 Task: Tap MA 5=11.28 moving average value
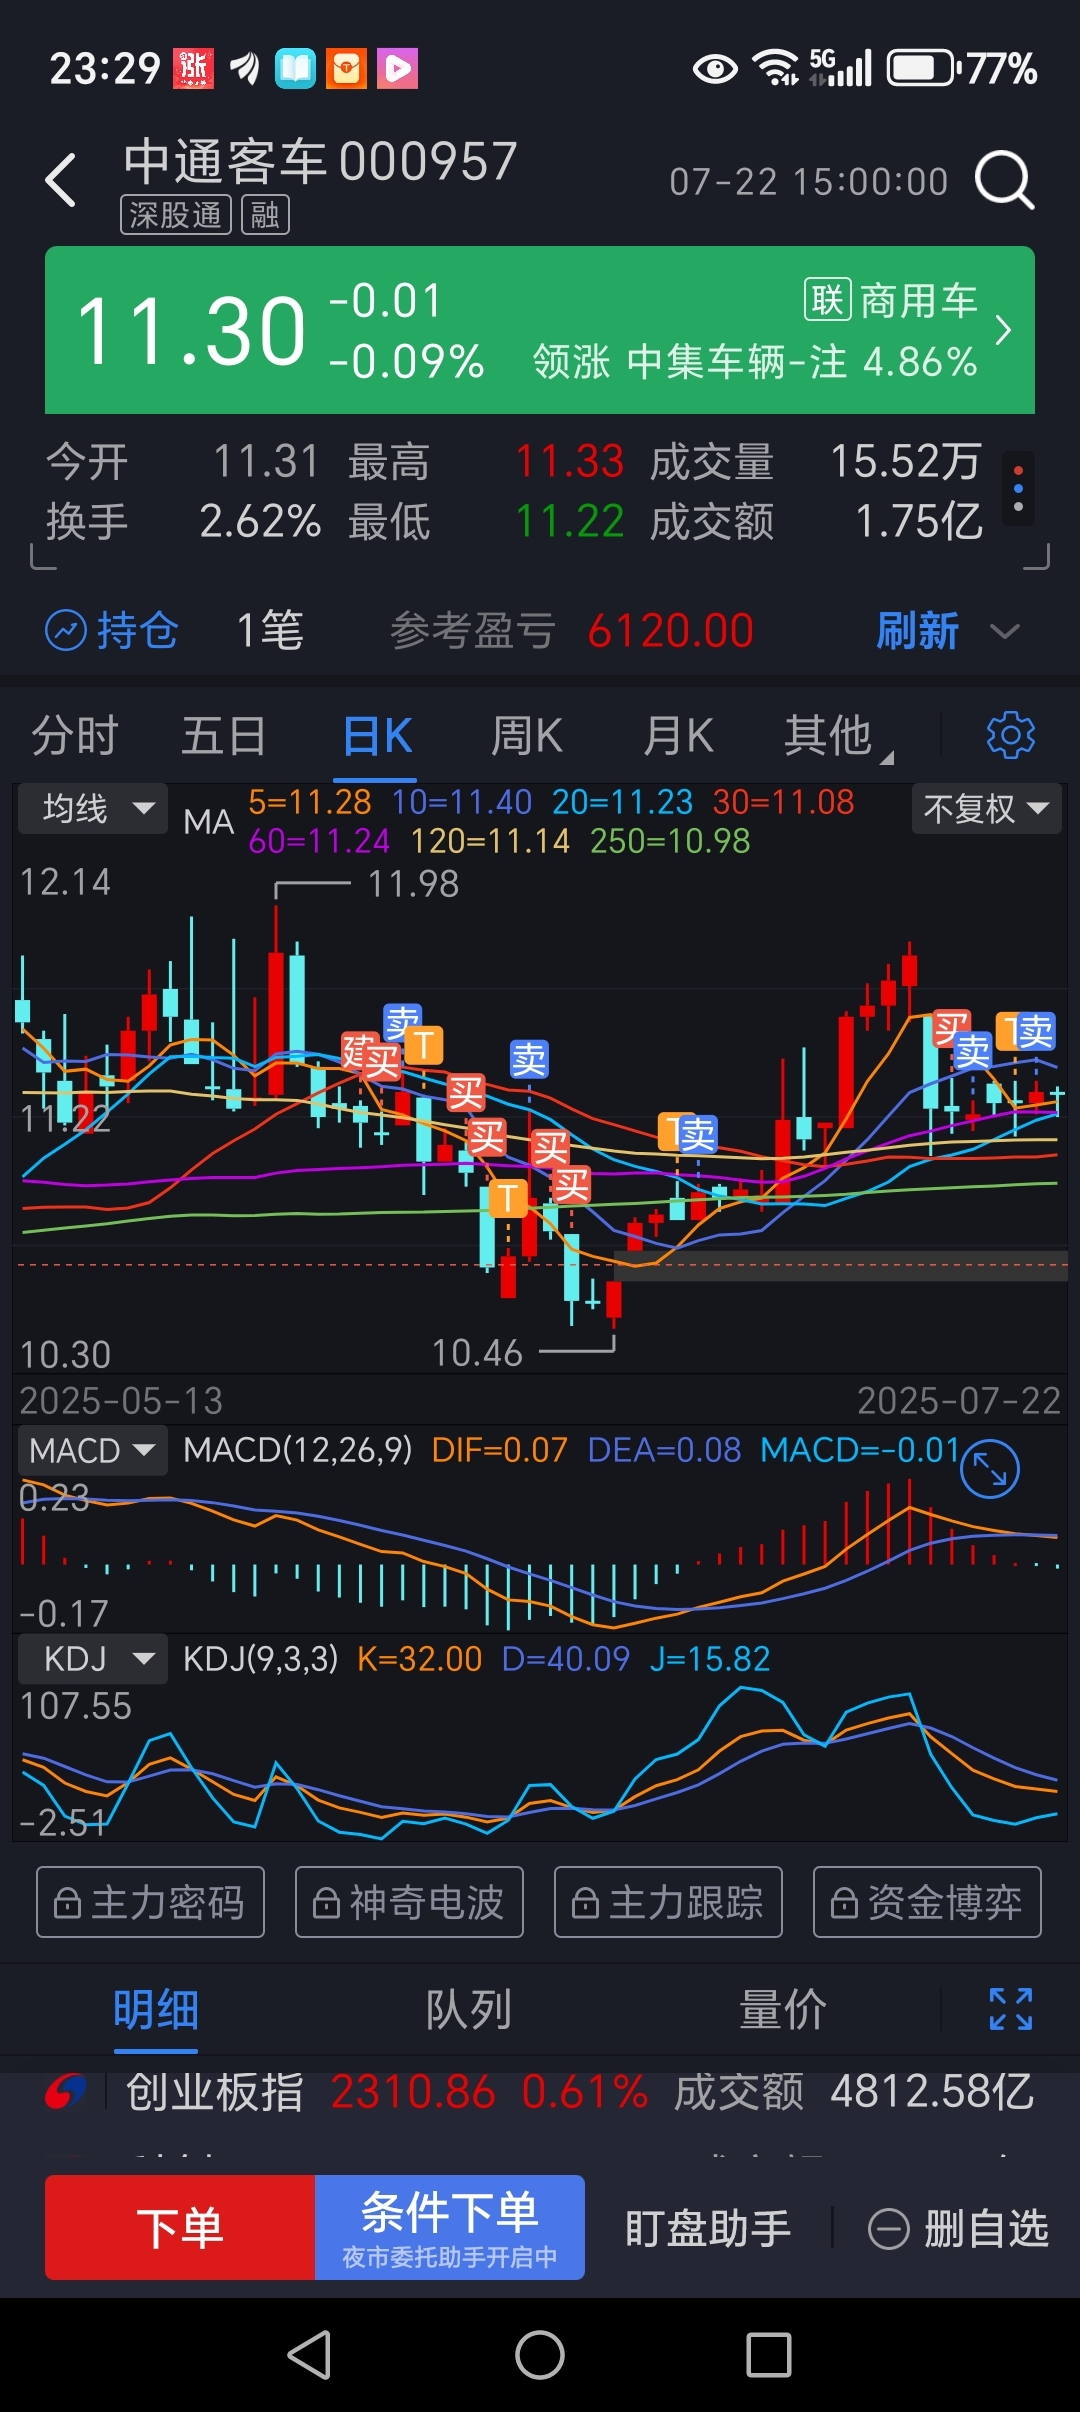[309, 802]
